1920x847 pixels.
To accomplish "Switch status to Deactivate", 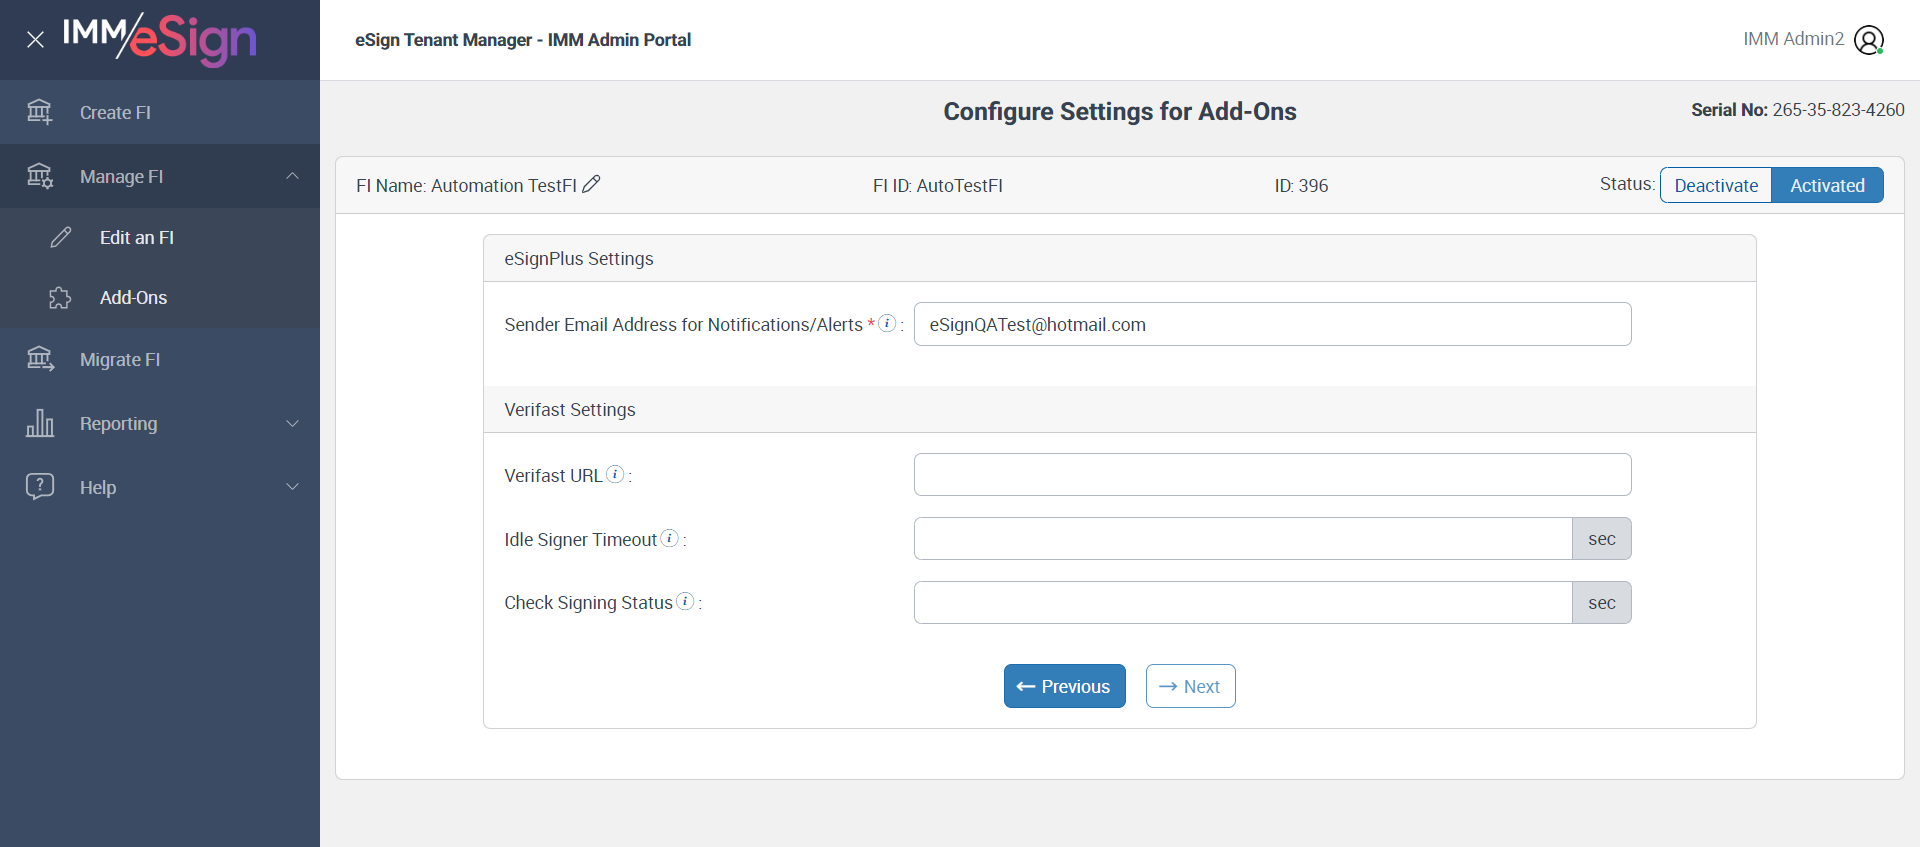I will 1716,185.
